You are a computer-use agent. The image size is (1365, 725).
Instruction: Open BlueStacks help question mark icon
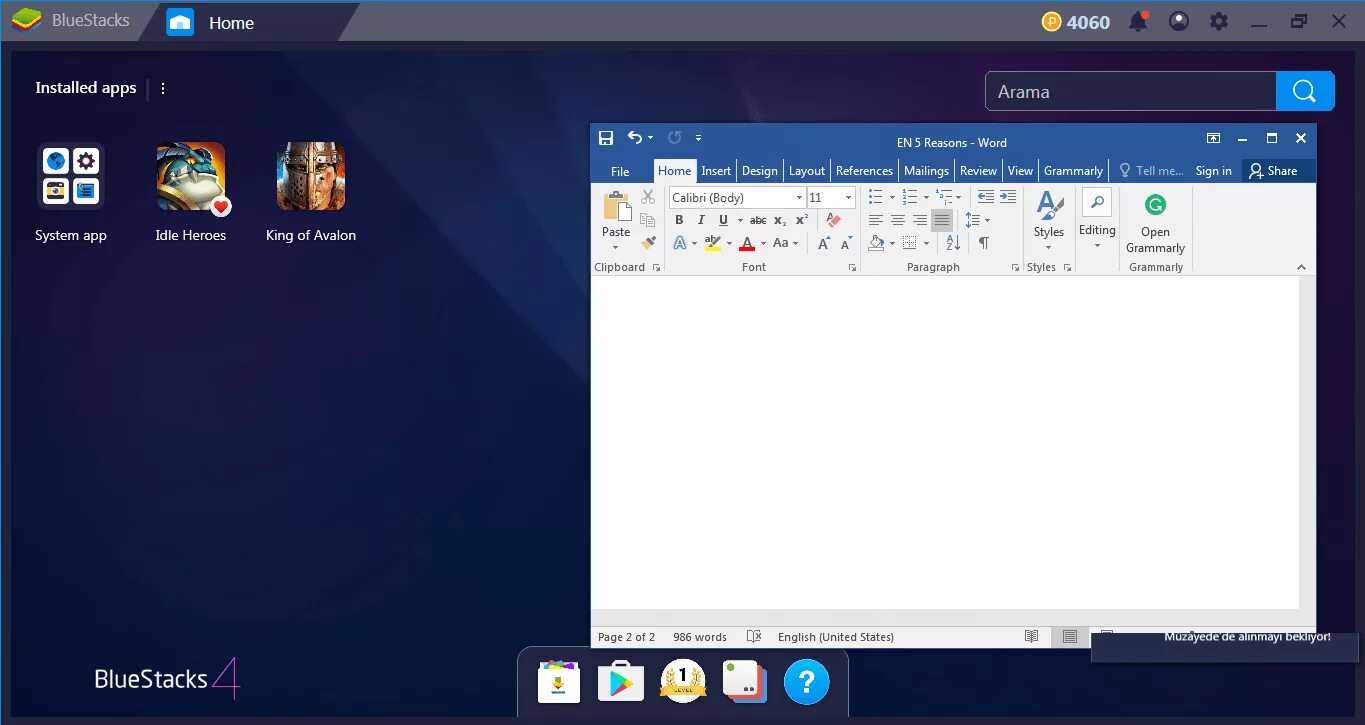click(x=807, y=683)
